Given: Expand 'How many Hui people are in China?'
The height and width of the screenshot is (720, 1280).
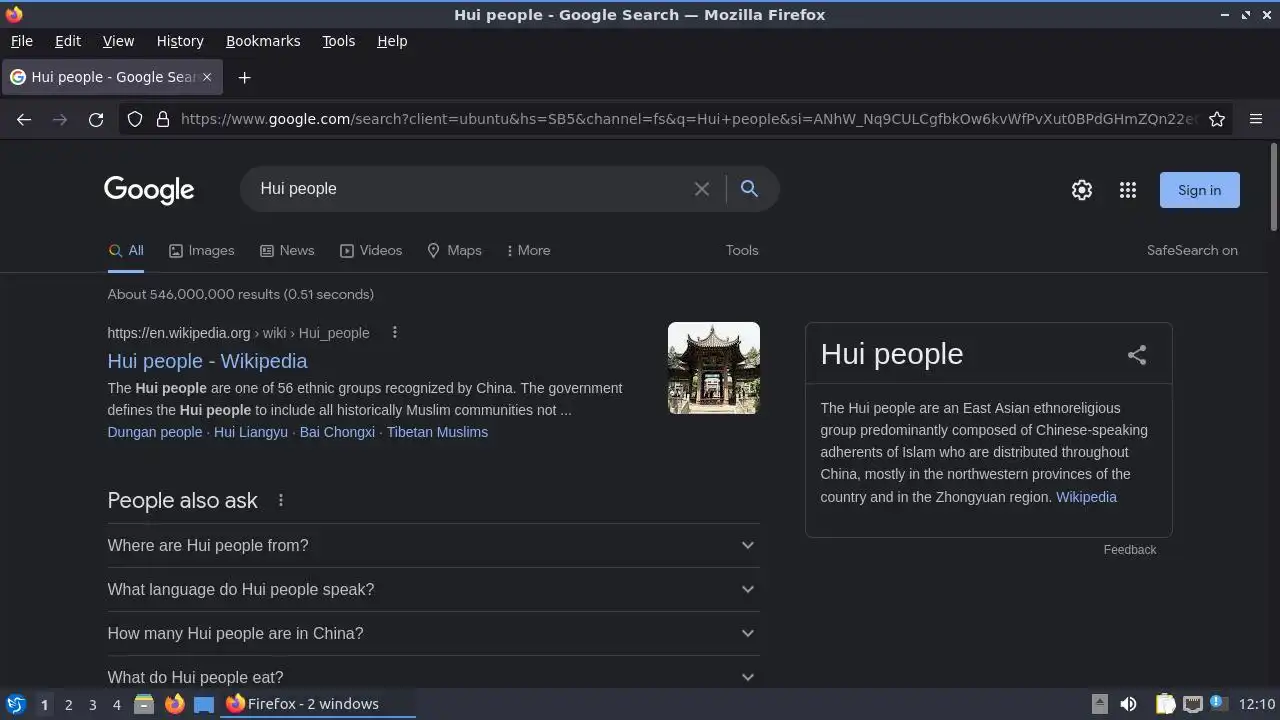Looking at the screenshot, I should click(433, 633).
